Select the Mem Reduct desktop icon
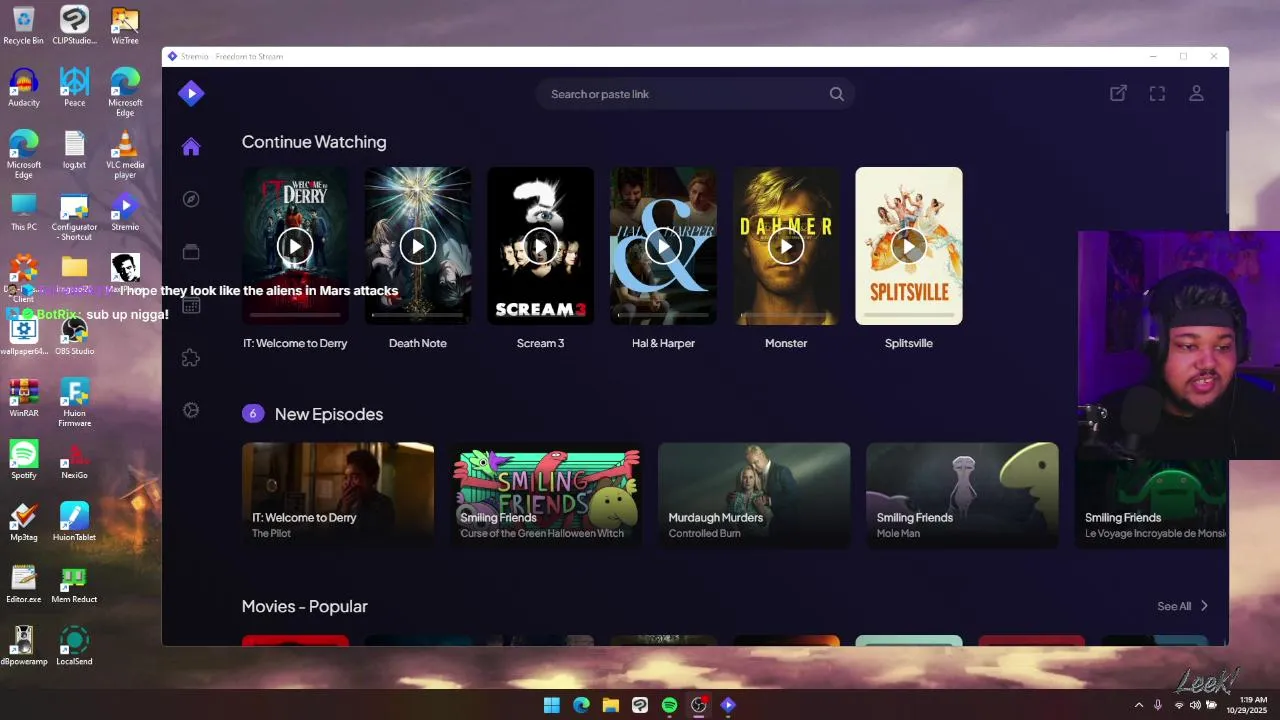This screenshot has width=1280, height=720. click(74, 583)
